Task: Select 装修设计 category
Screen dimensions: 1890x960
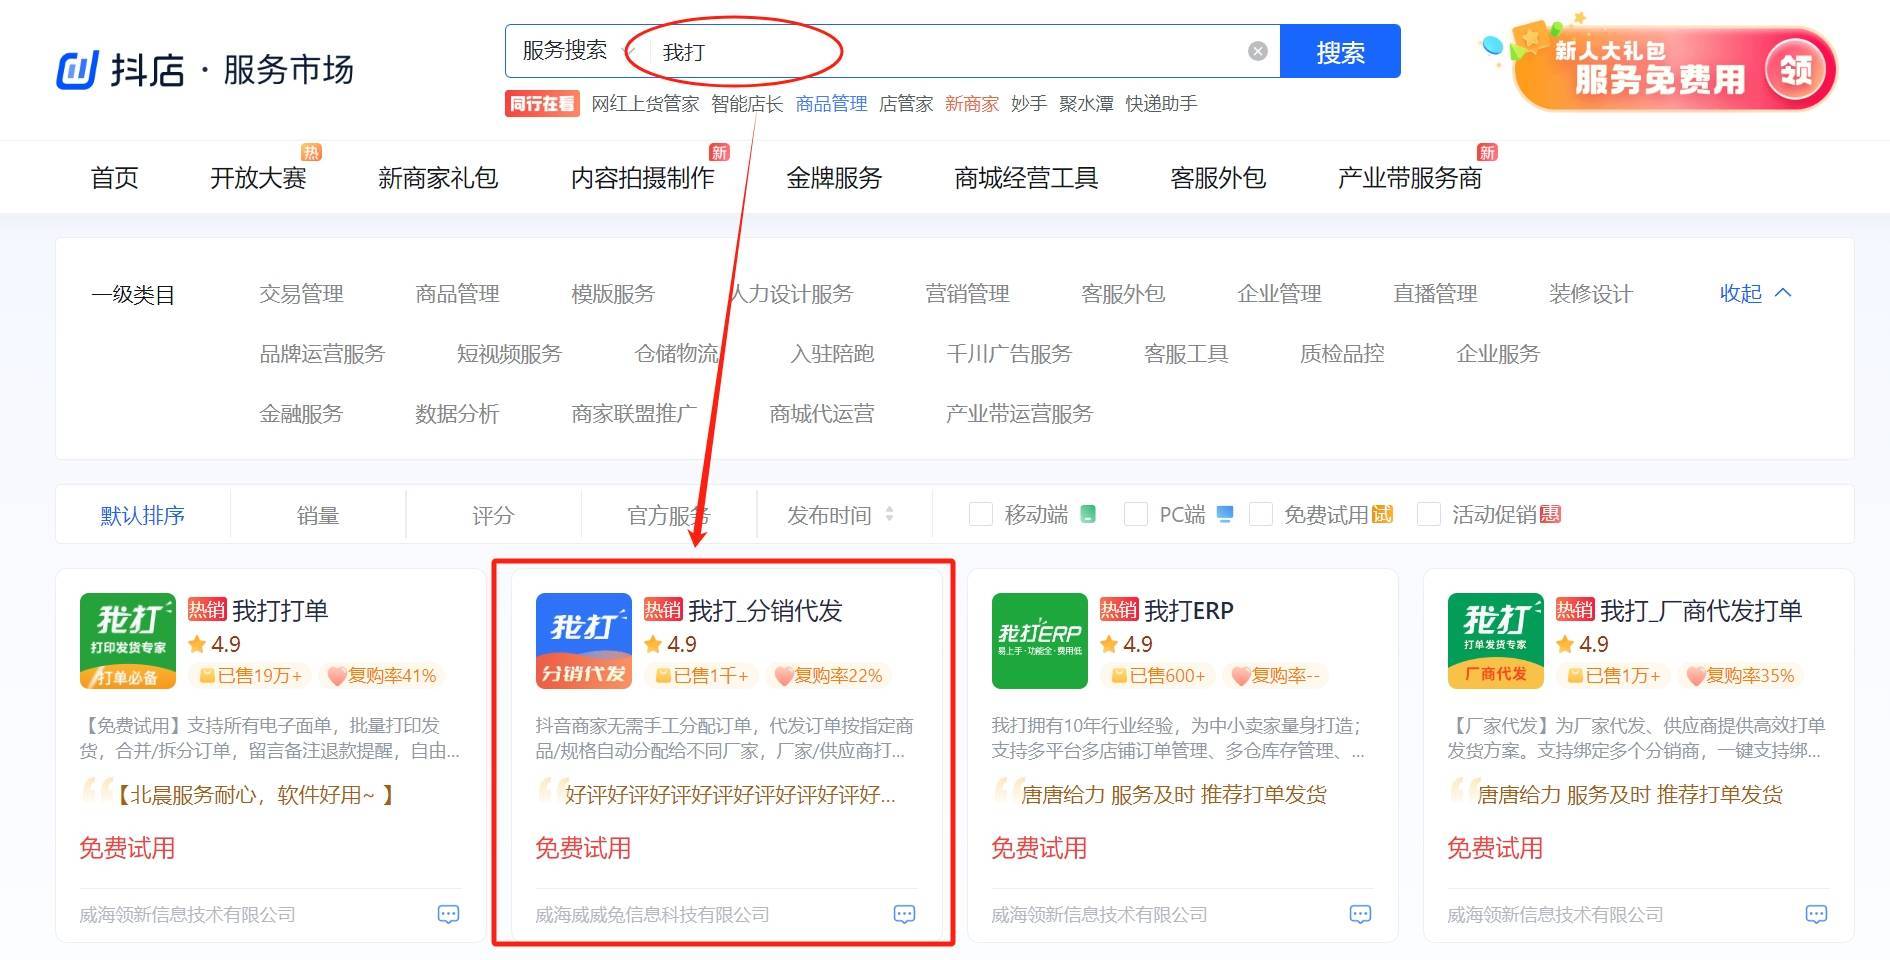Action: 1591,294
